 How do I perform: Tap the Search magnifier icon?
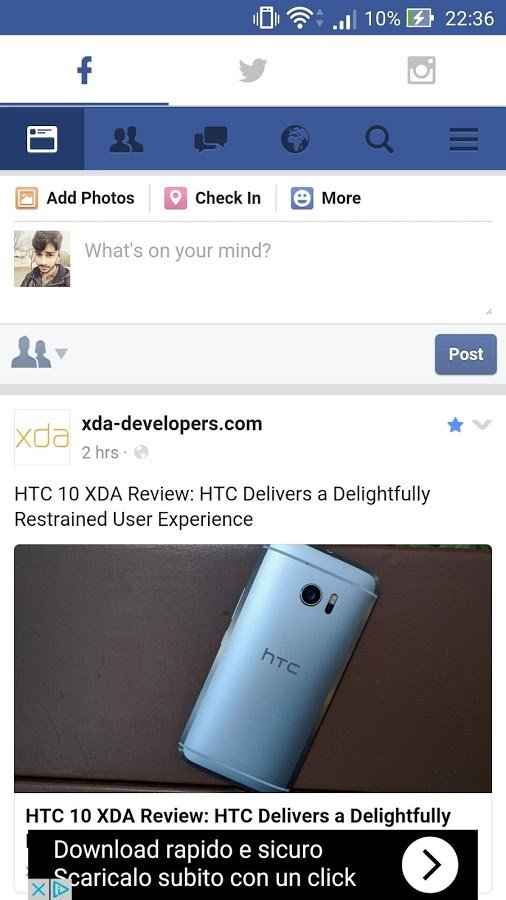379,139
